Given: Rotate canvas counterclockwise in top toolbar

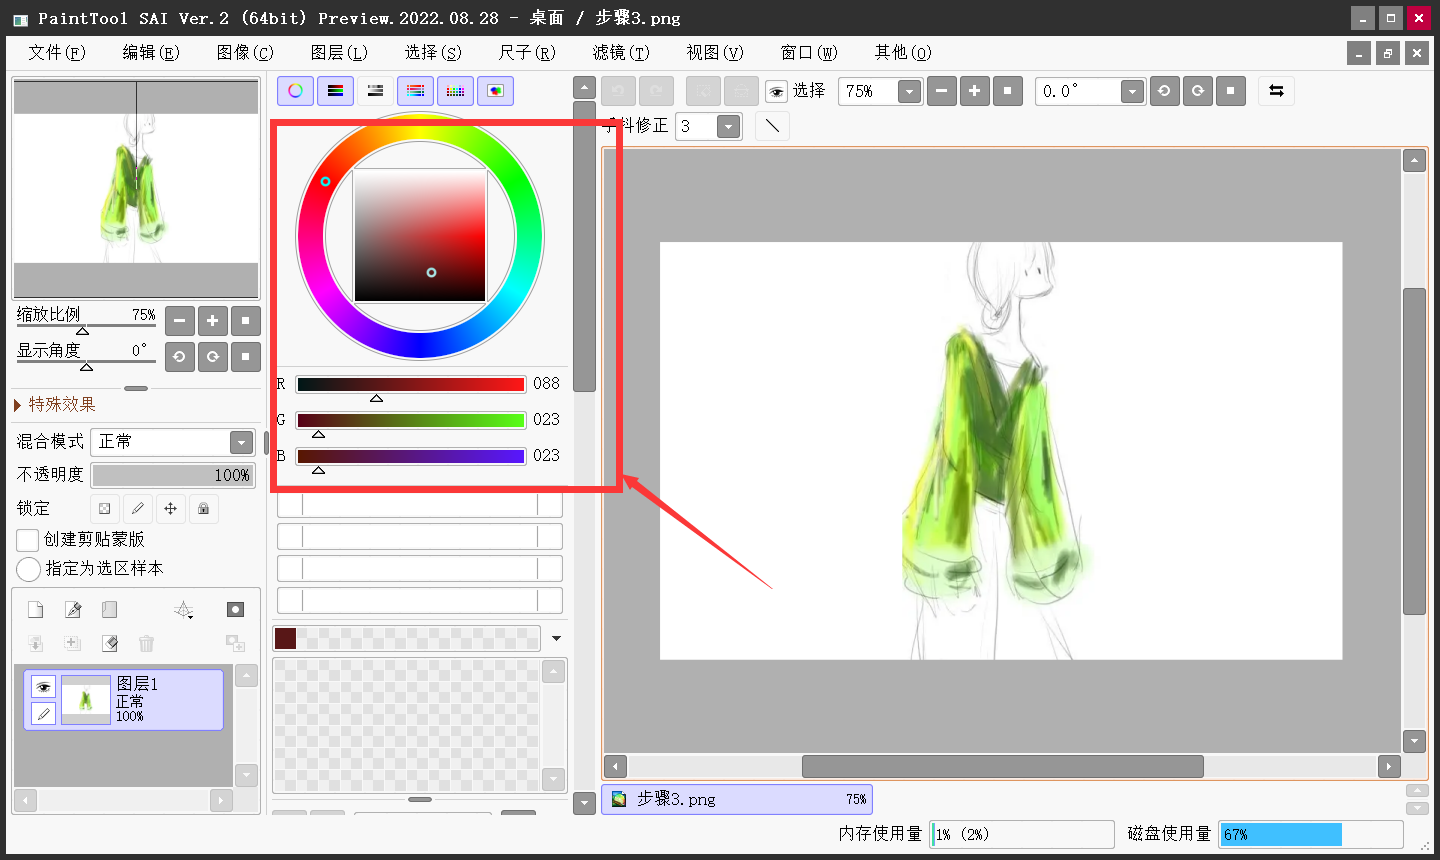Looking at the screenshot, I should 1164,91.
